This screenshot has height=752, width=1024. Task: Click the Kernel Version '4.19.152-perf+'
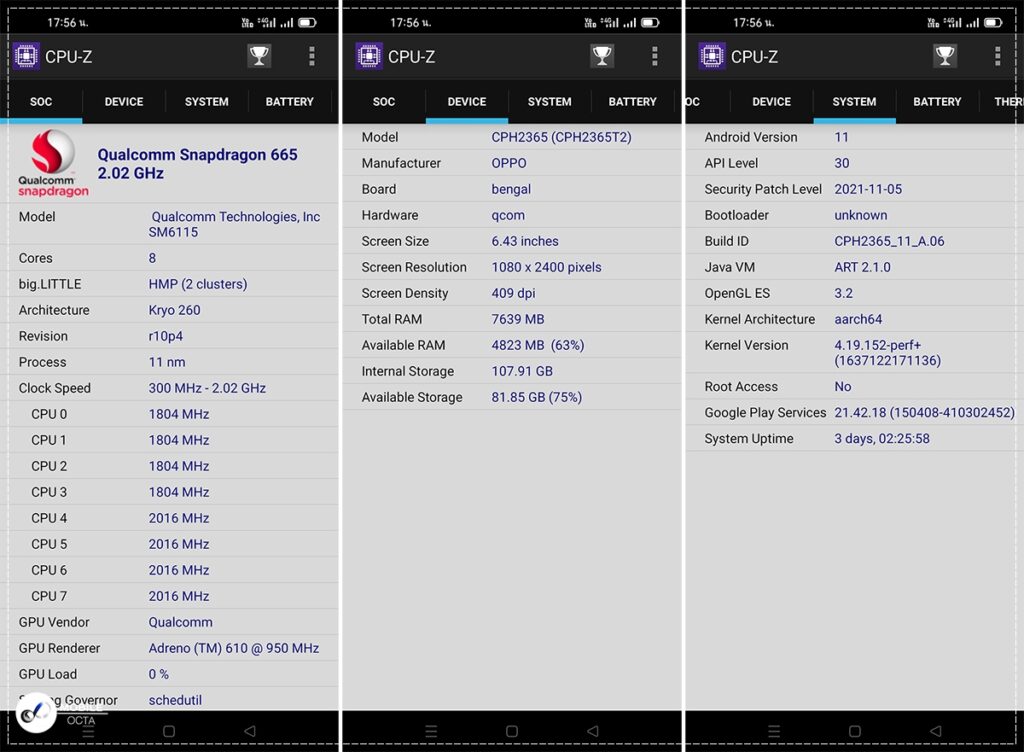click(877, 345)
